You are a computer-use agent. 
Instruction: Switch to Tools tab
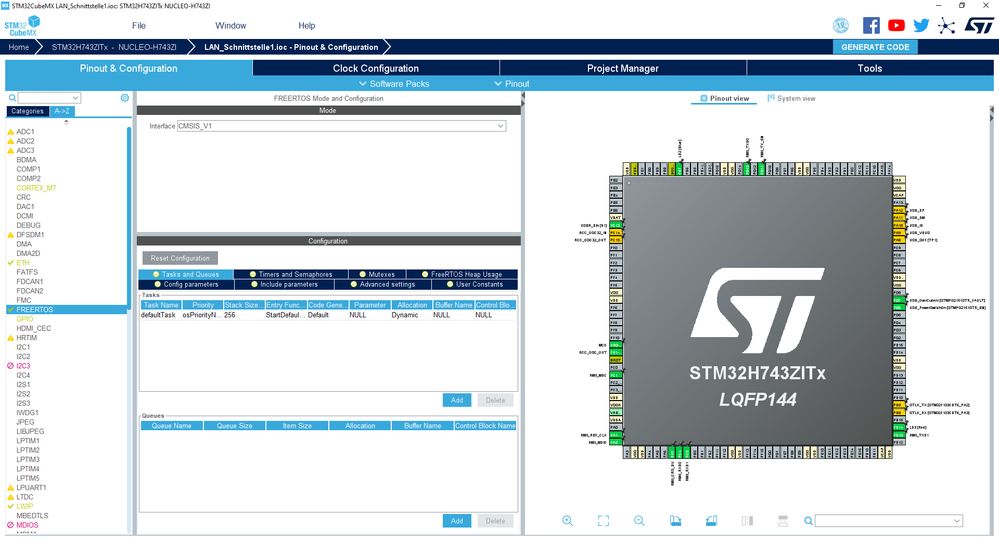870,68
